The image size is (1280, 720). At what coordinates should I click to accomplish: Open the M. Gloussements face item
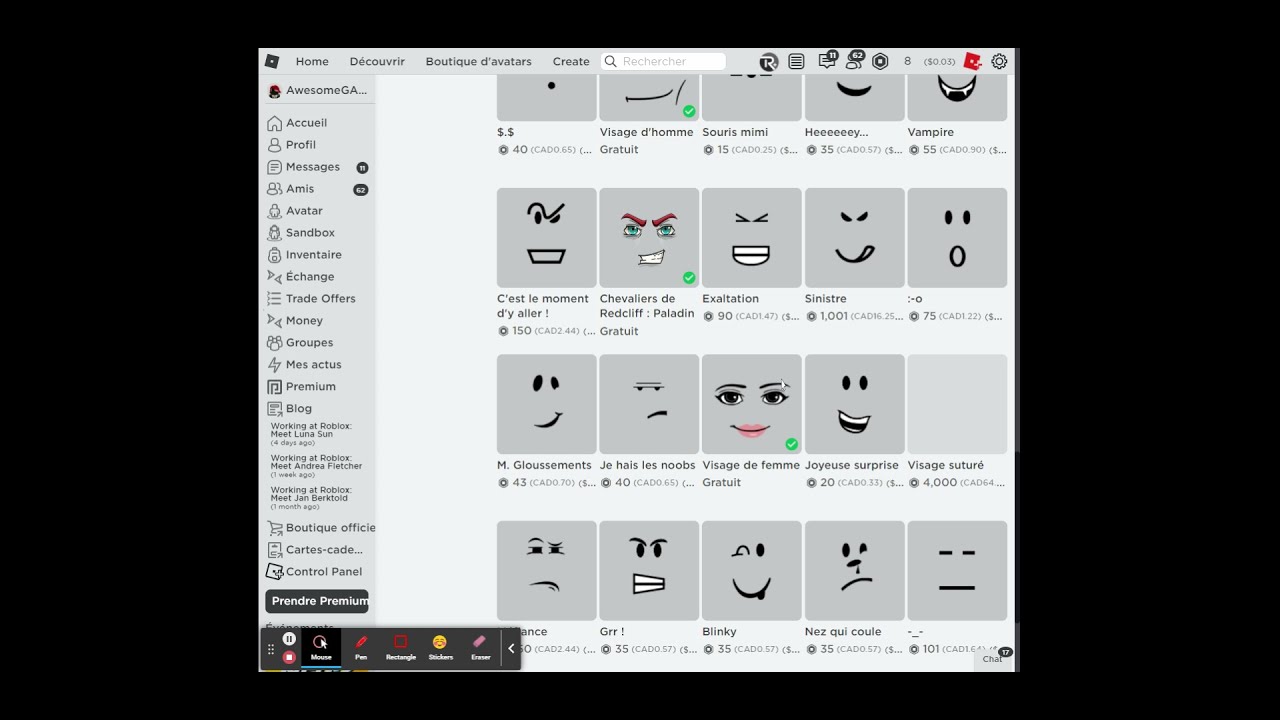[547, 404]
